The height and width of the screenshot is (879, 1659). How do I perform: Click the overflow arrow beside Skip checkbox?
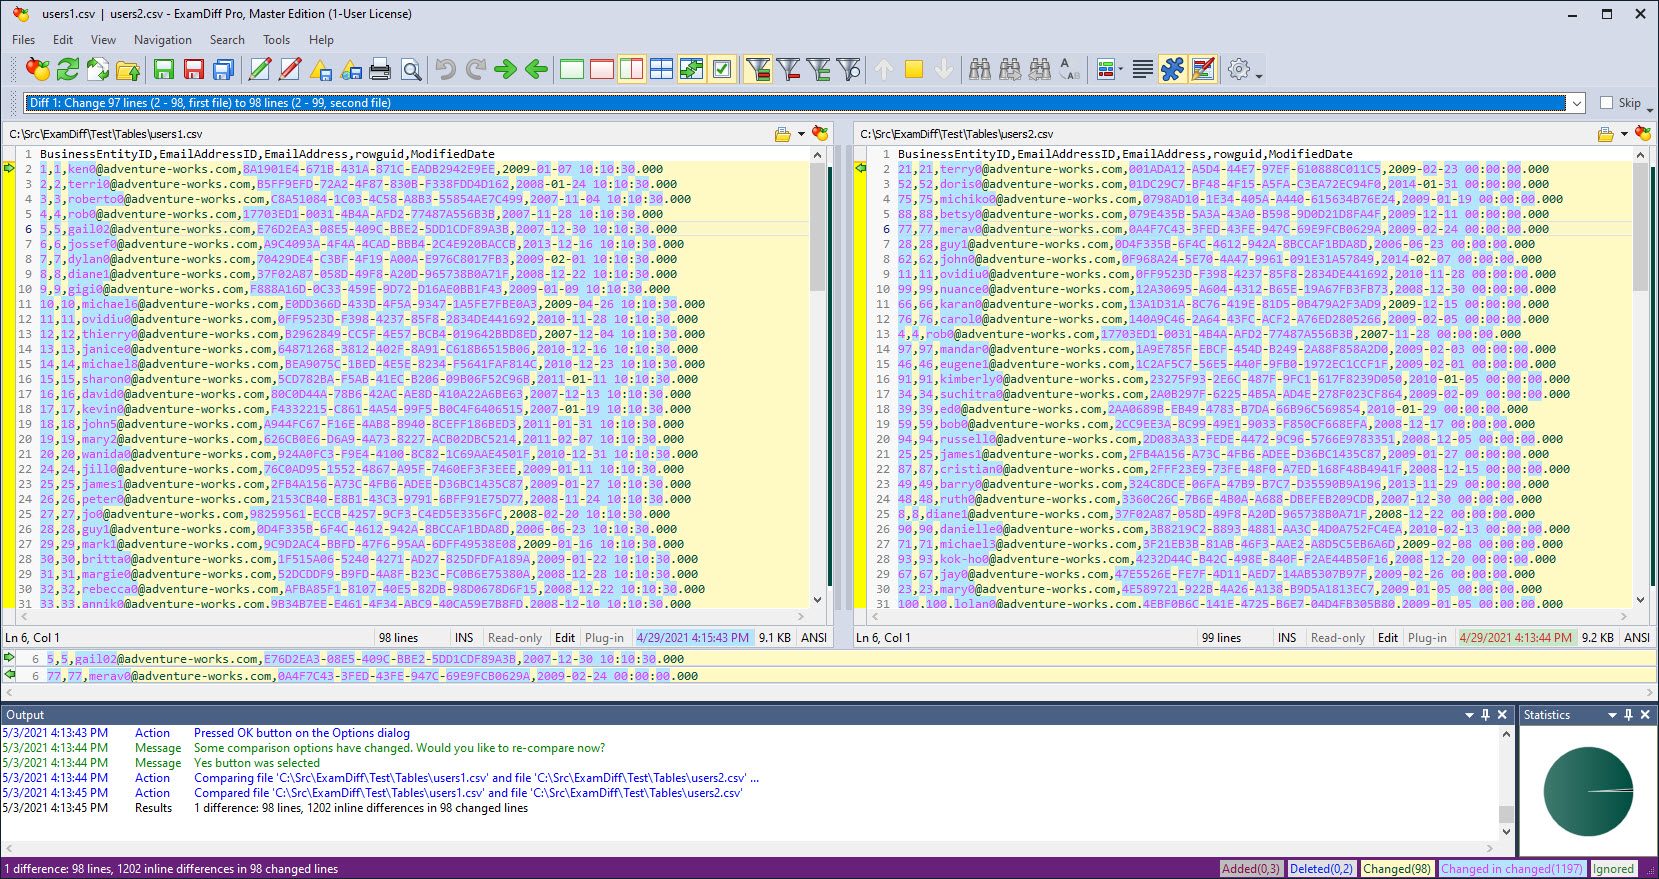pos(1650,108)
